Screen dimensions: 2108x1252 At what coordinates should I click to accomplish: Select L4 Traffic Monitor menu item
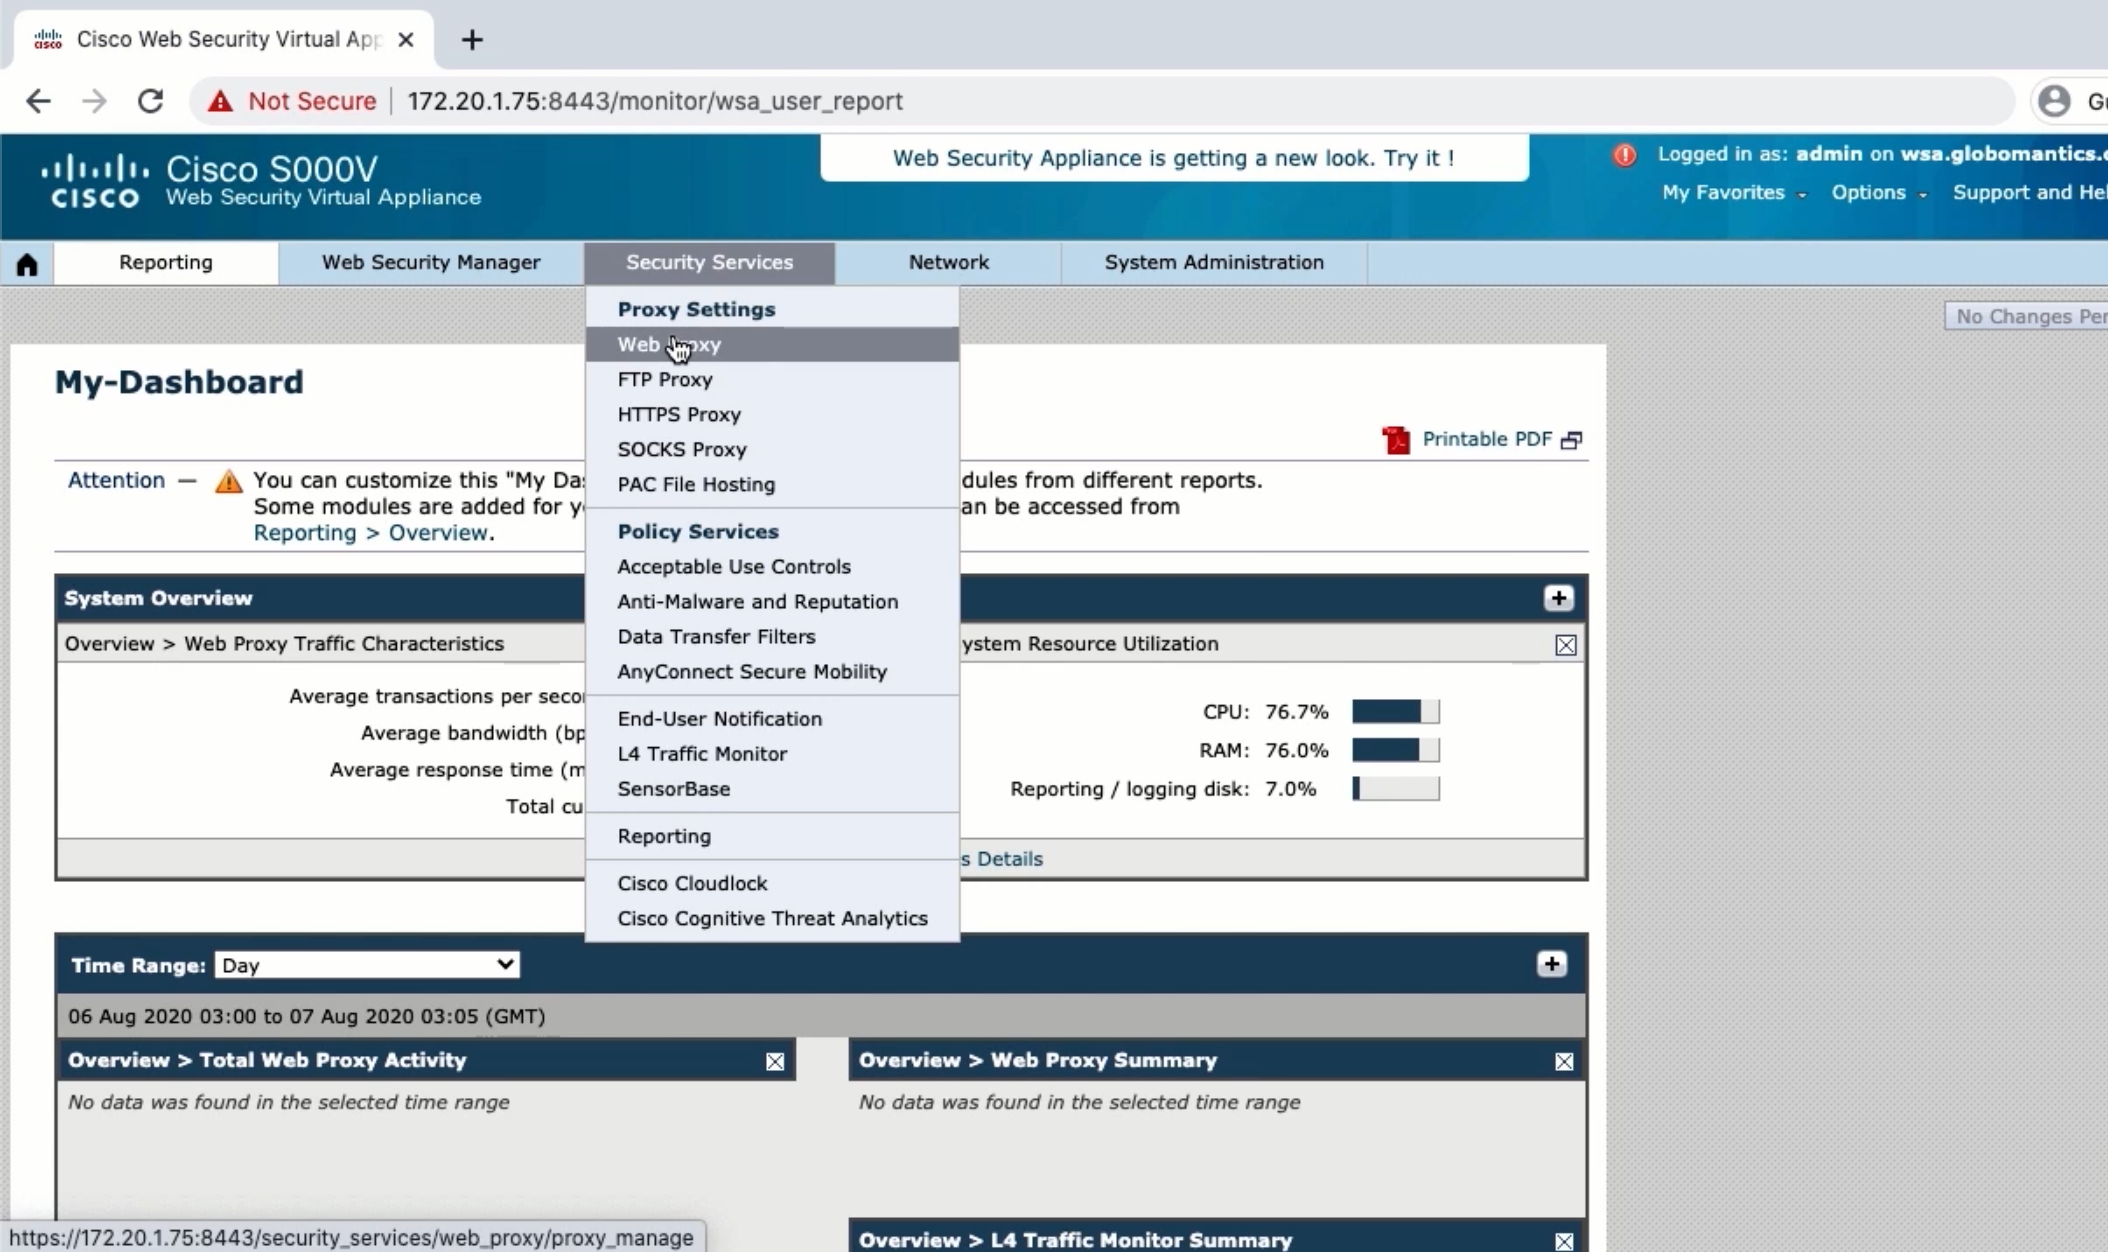point(772,753)
